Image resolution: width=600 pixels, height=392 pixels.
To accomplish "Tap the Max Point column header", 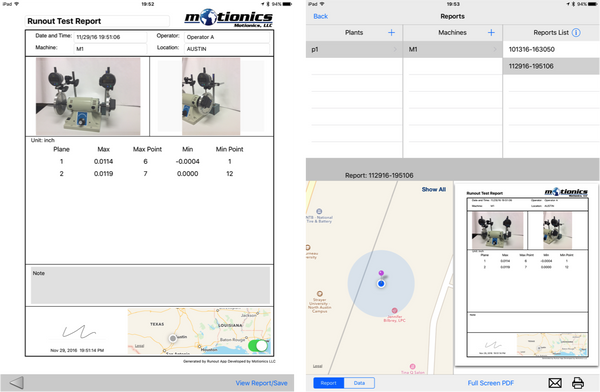I will coord(147,149).
